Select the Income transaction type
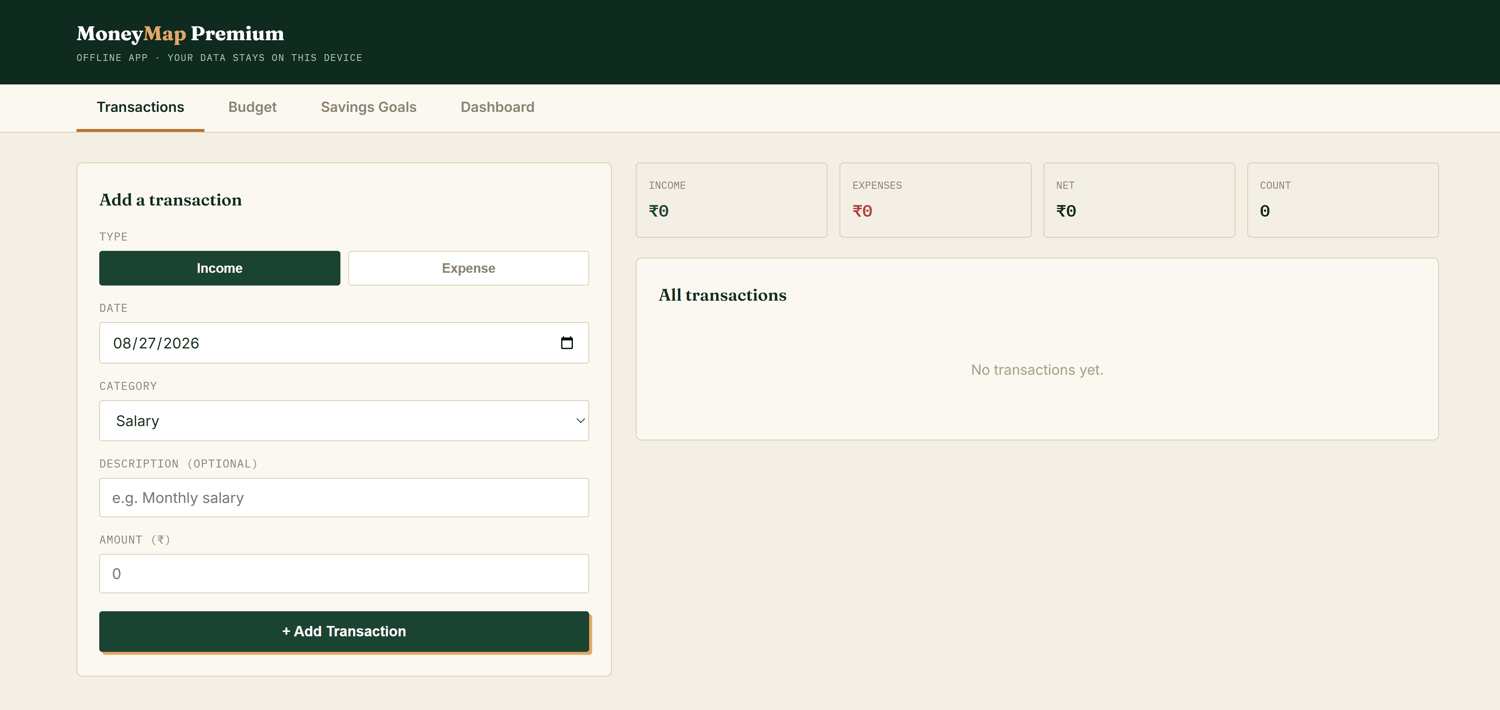1500x710 pixels. point(220,268)
